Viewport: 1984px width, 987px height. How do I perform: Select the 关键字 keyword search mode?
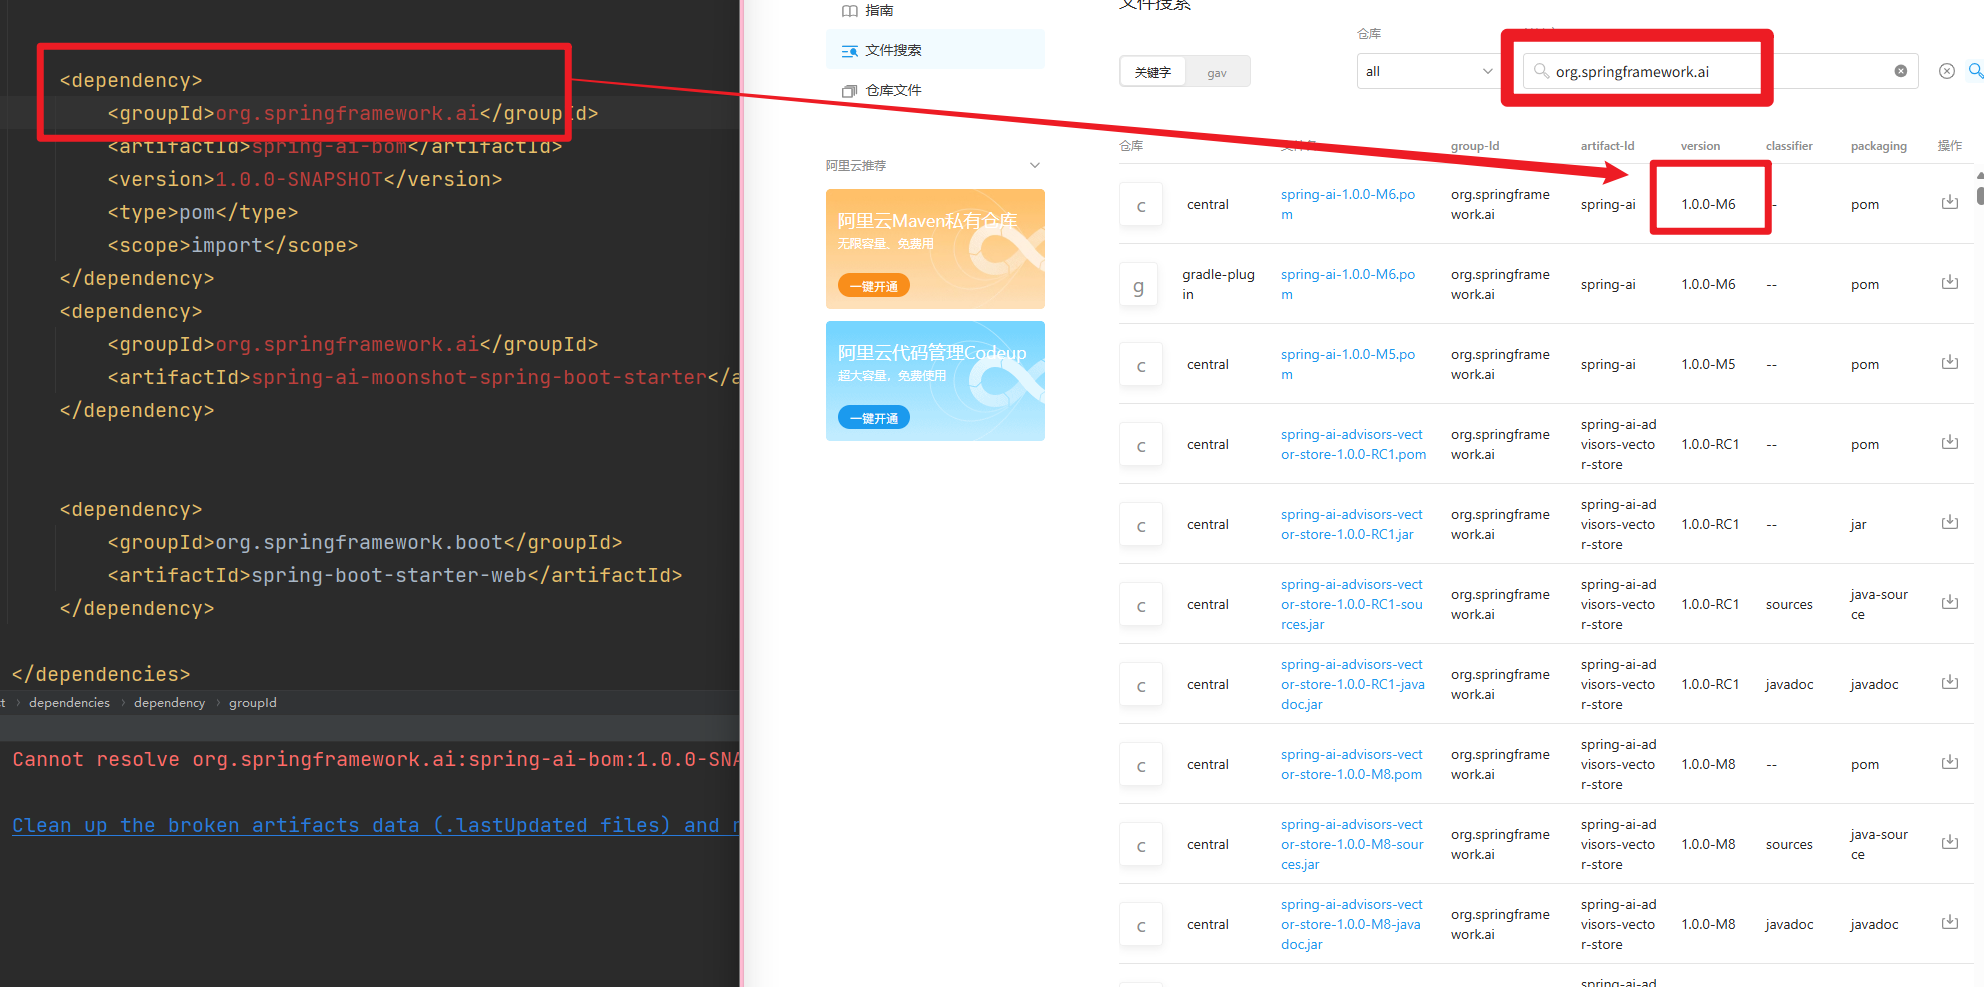point(1152,71)
